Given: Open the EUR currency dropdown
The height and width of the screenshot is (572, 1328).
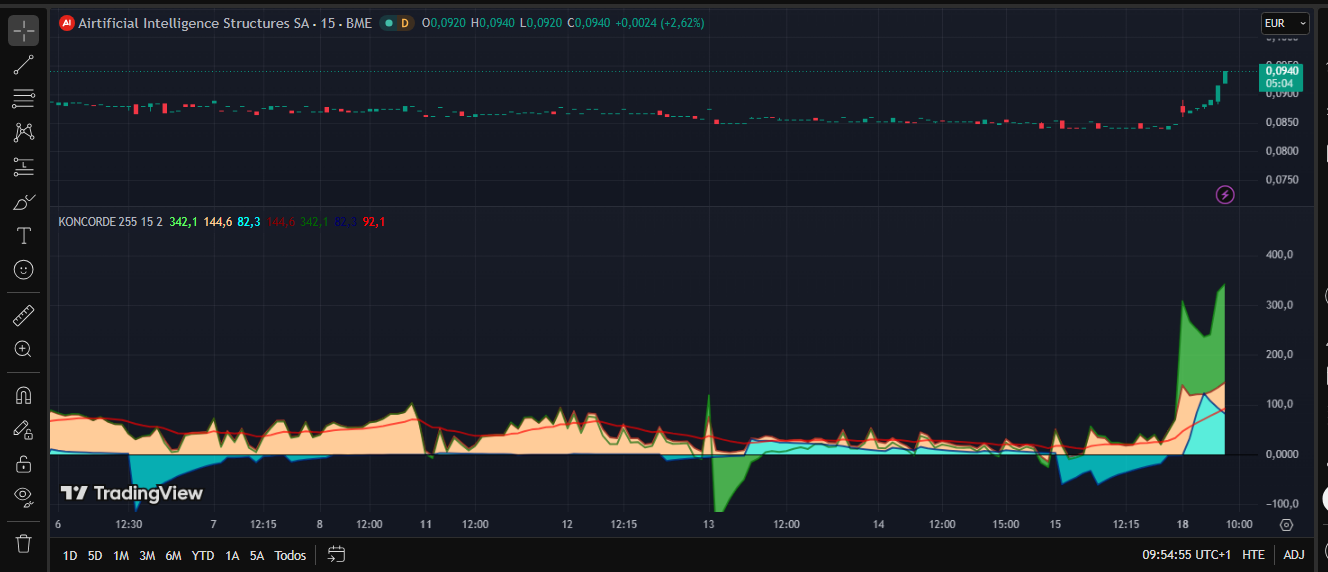Looking at the screenshot, I should coord(1286,23).
